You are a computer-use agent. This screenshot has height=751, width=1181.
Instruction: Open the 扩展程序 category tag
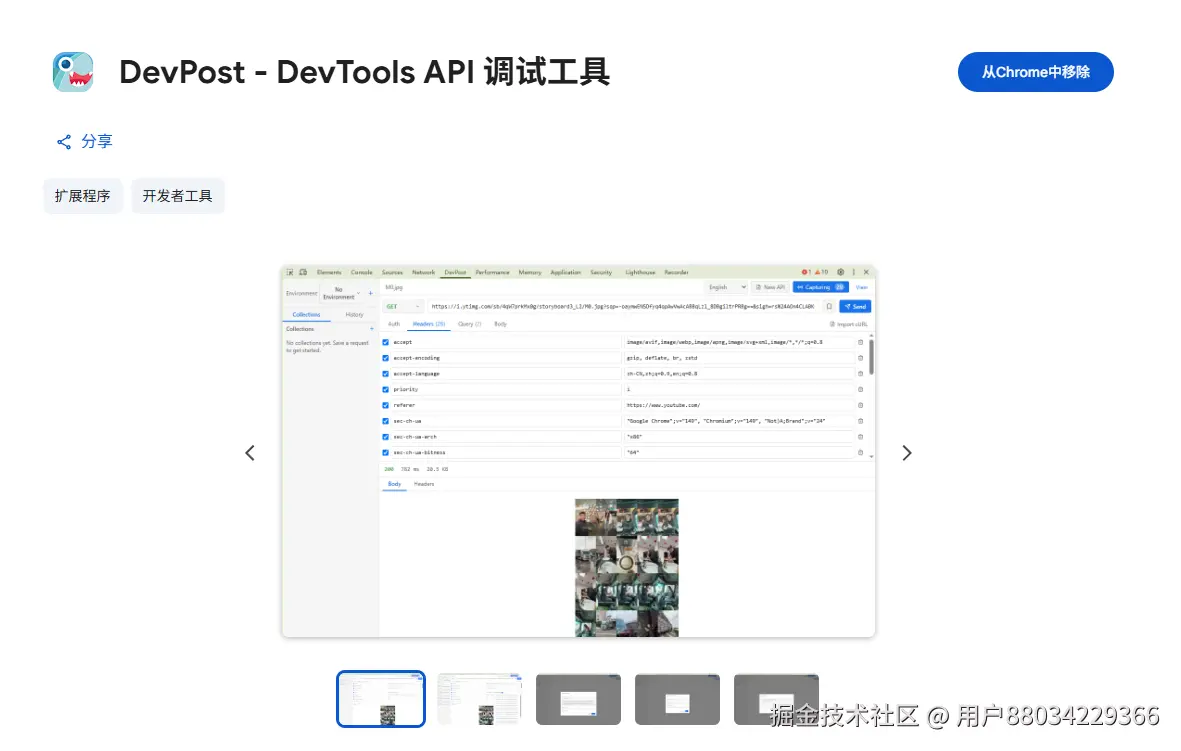pyautogui.click(x=82, y=196)
